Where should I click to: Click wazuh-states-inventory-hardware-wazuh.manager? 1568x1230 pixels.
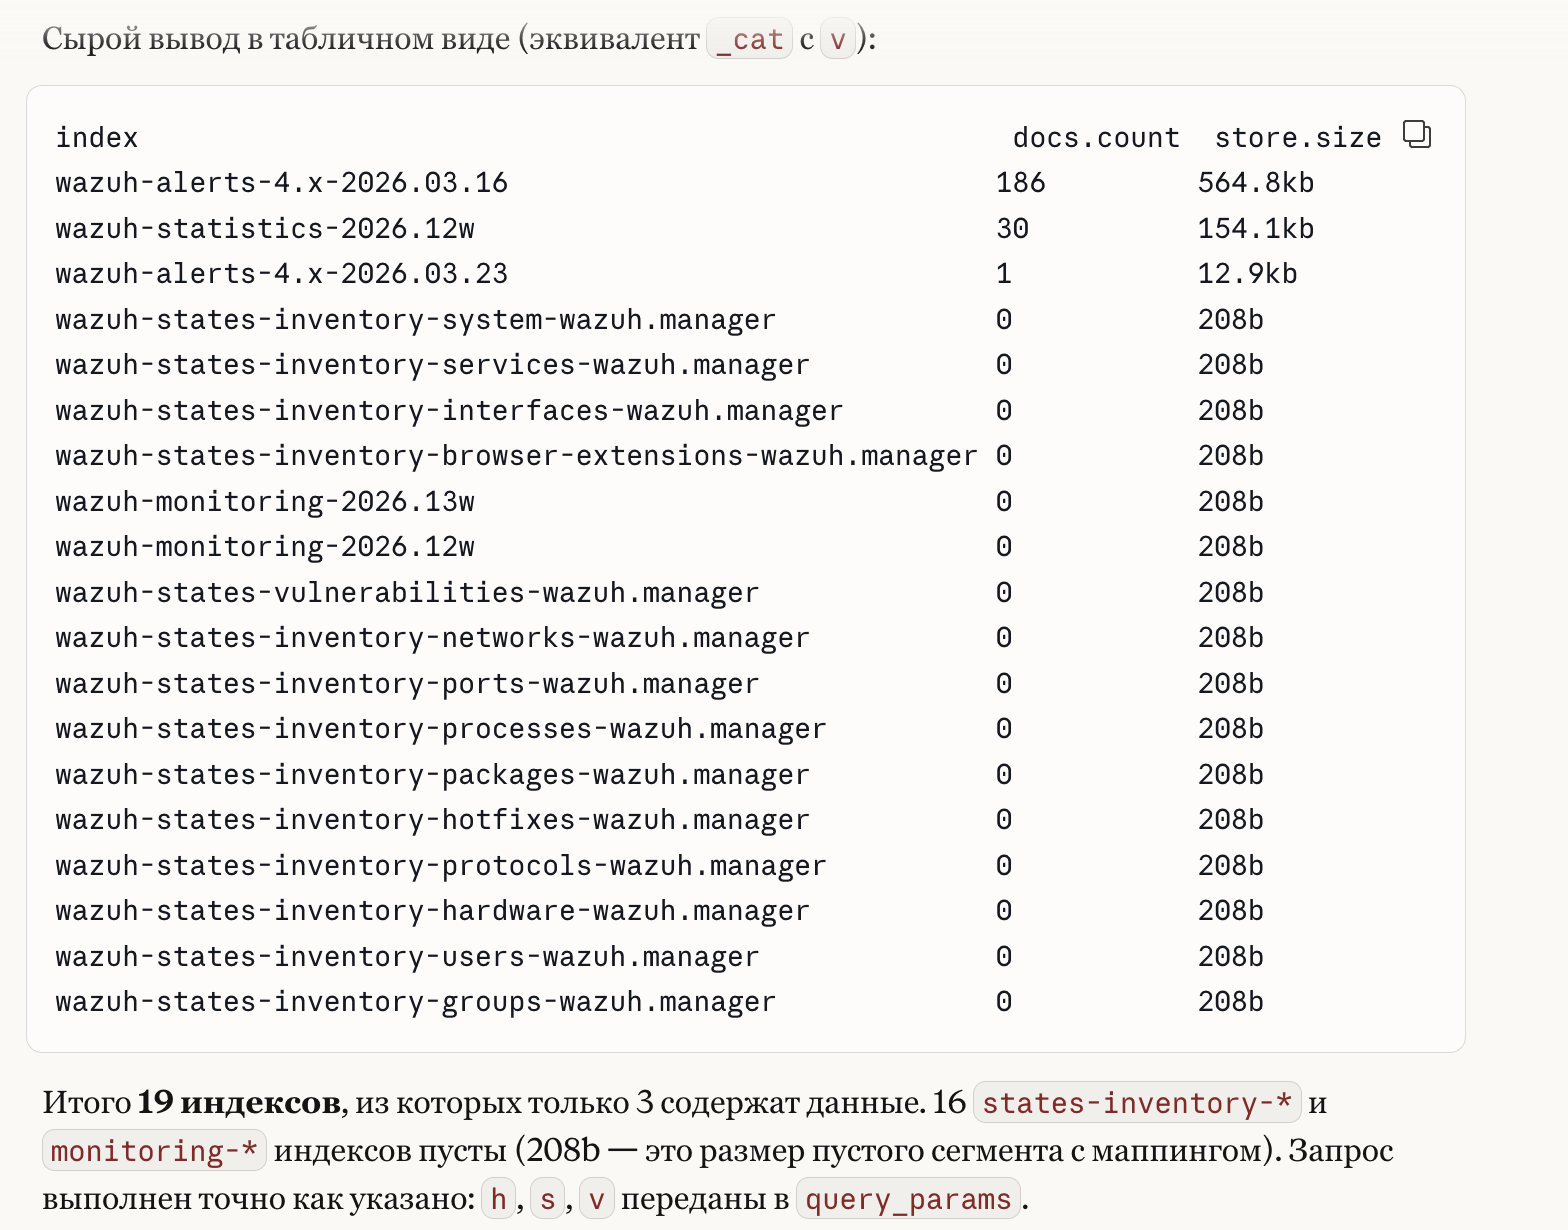pyautogui.click(x=433, y=911)
